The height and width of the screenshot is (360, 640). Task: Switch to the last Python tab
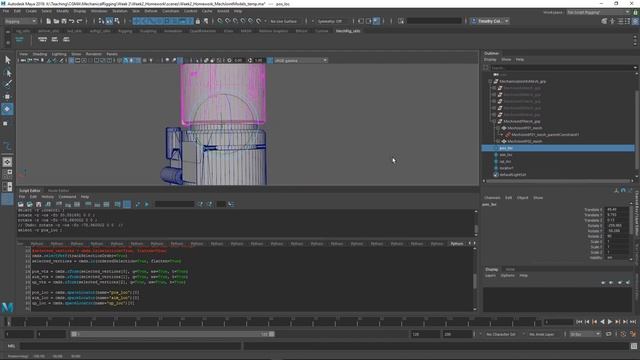click(x=456, y=244)
